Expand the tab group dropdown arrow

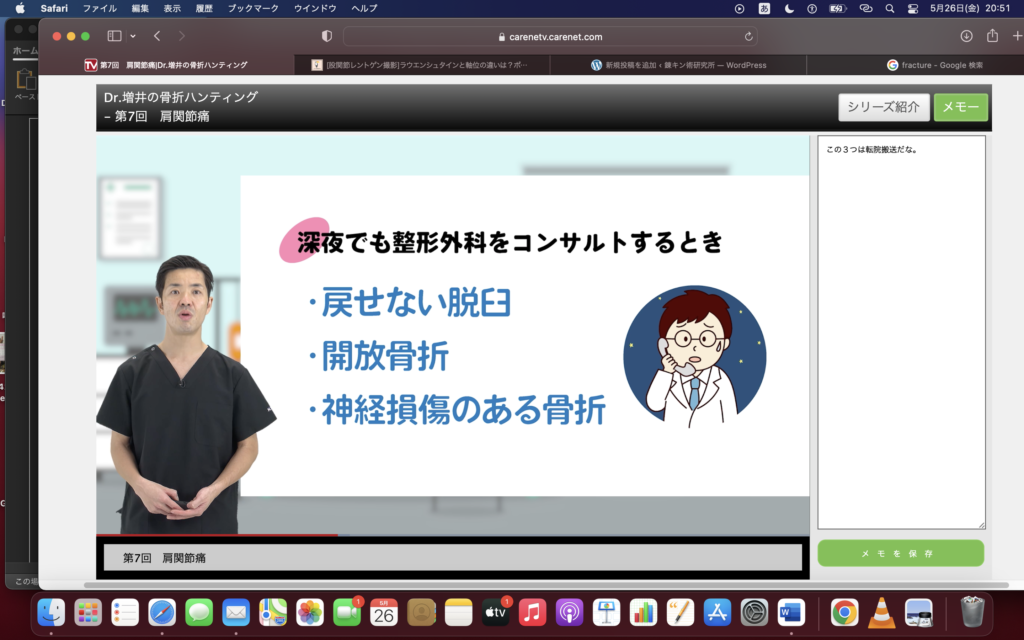[x=132, y=36]
